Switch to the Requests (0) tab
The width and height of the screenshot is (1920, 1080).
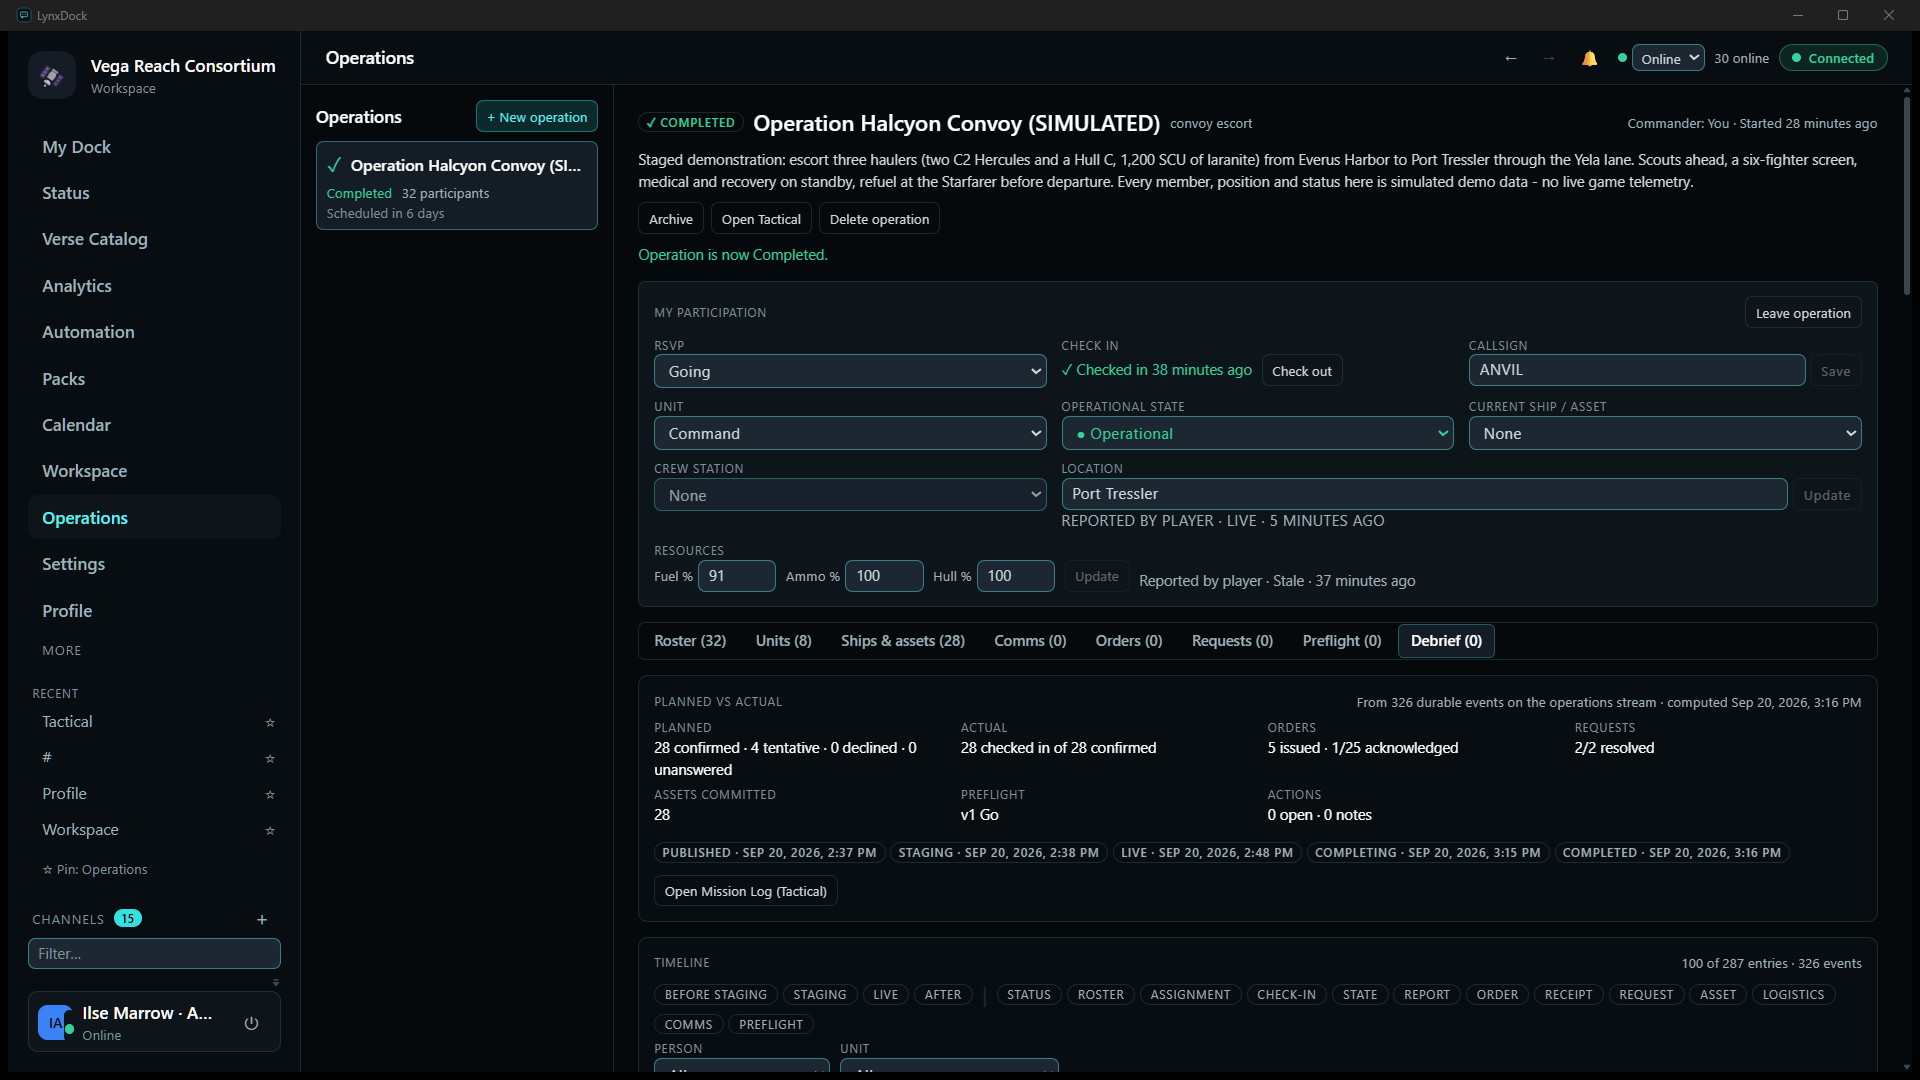pyautogui.click(x=1233, y=641)
